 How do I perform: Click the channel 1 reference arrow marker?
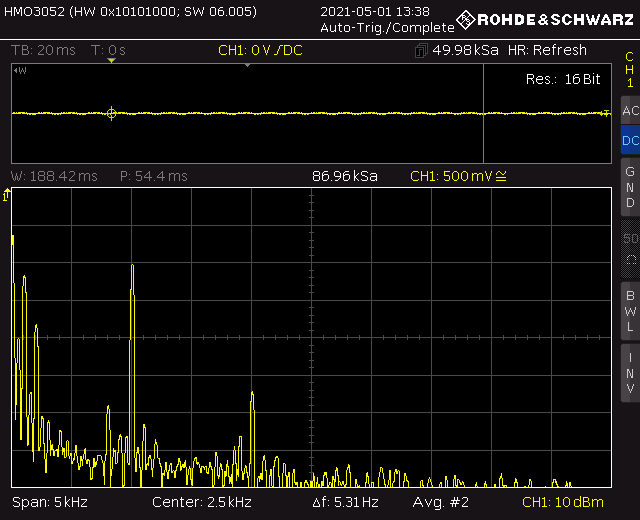(x=7, y=196)
